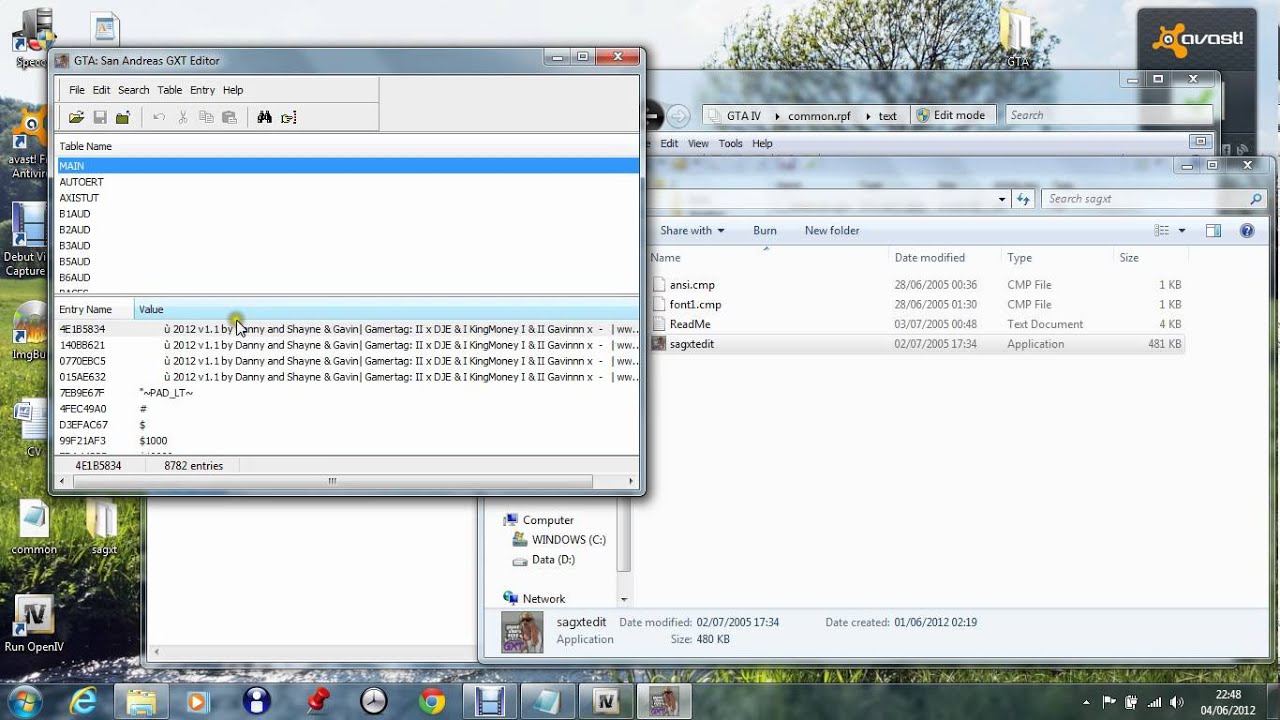
Task: Select the sagxtedit application file
Action: click(x=692, y=344)
